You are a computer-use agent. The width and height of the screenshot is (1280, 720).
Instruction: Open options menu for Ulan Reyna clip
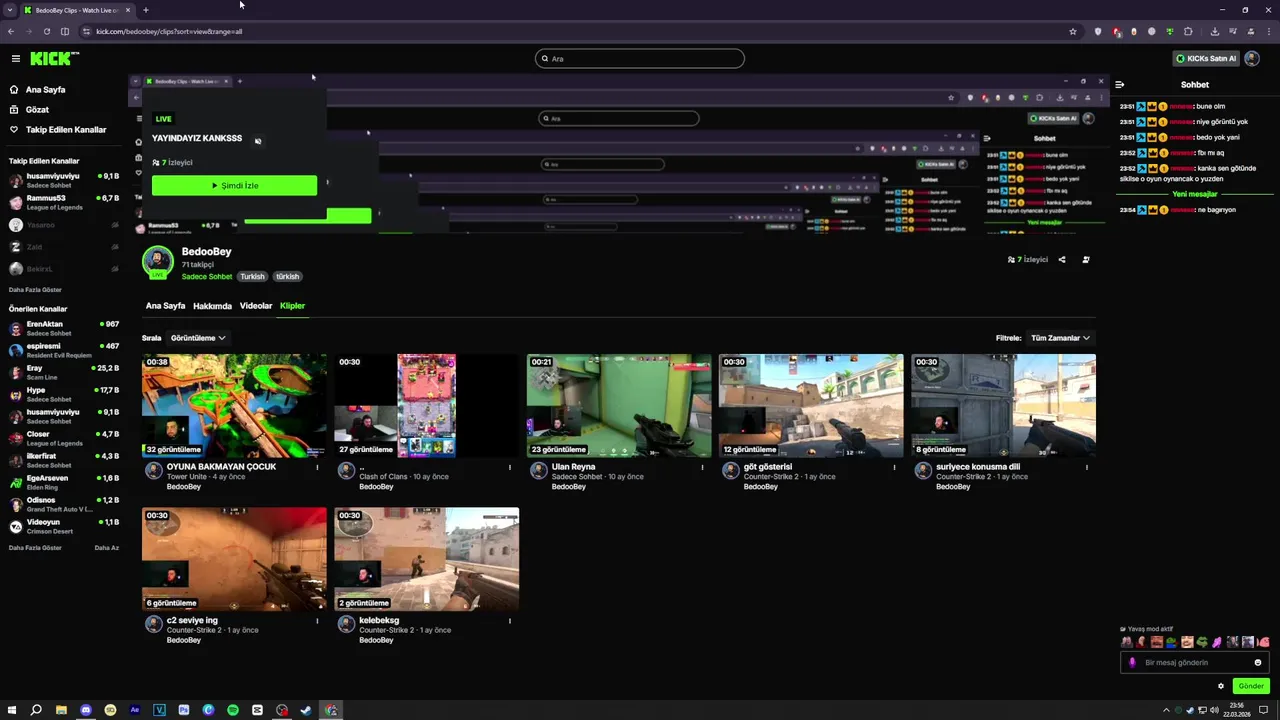click(702, 467)
